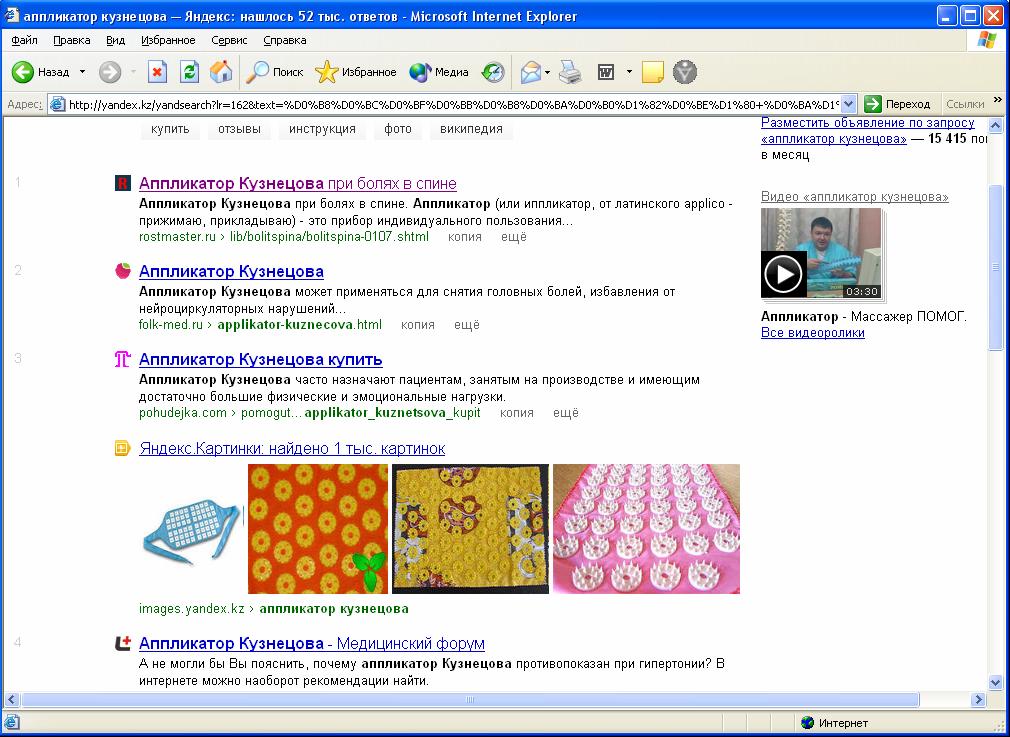Screen dimensions: 1010x737
Task: Open result Аппликатор Кузнецова при болях в спине
Action: [x=298, y=184]
